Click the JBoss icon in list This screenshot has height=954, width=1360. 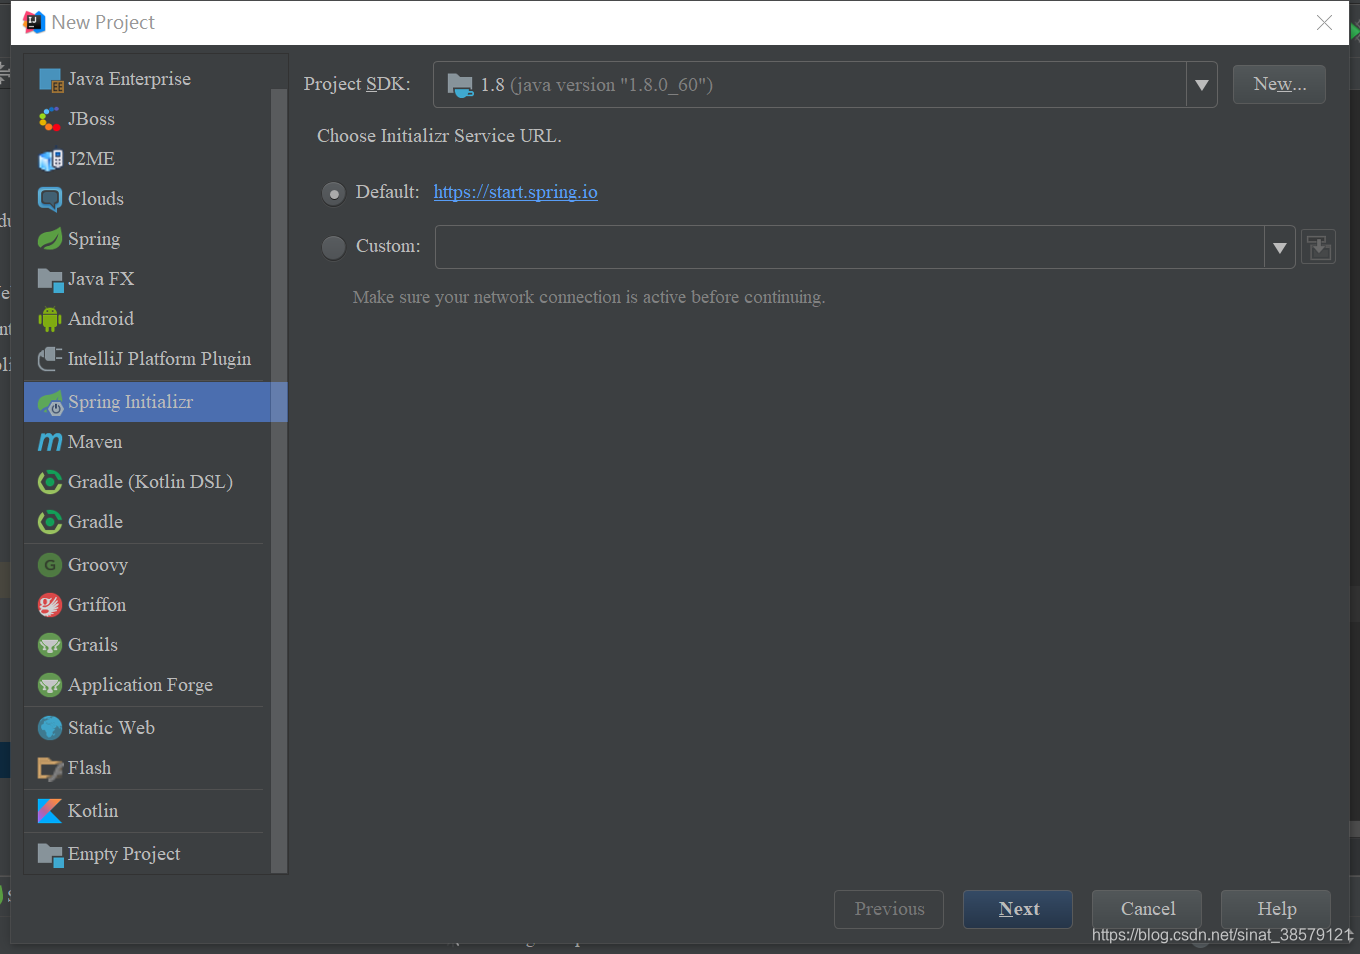click(50, 119)
